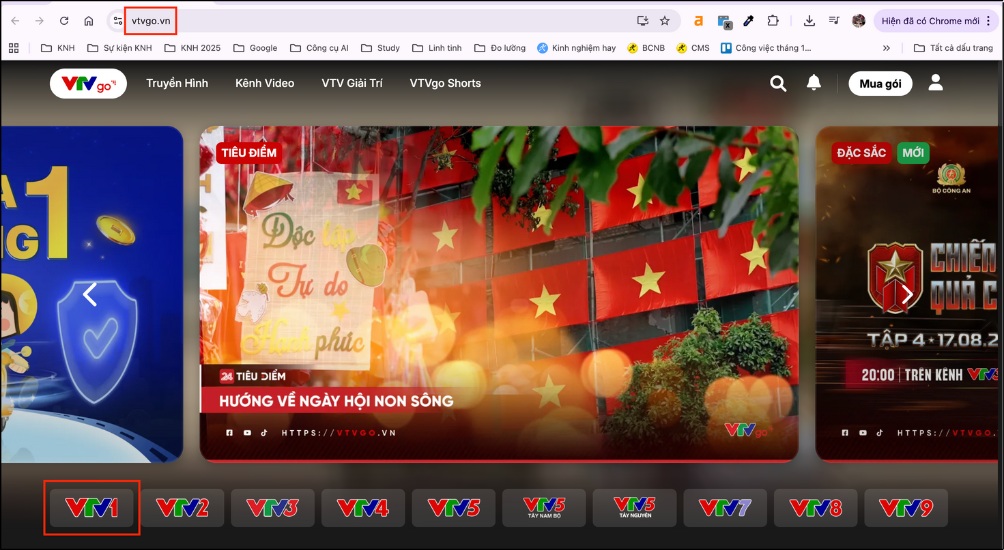Go to the Kênh Video tab
Screen dimensions: 1004x550
coord(265,84)
